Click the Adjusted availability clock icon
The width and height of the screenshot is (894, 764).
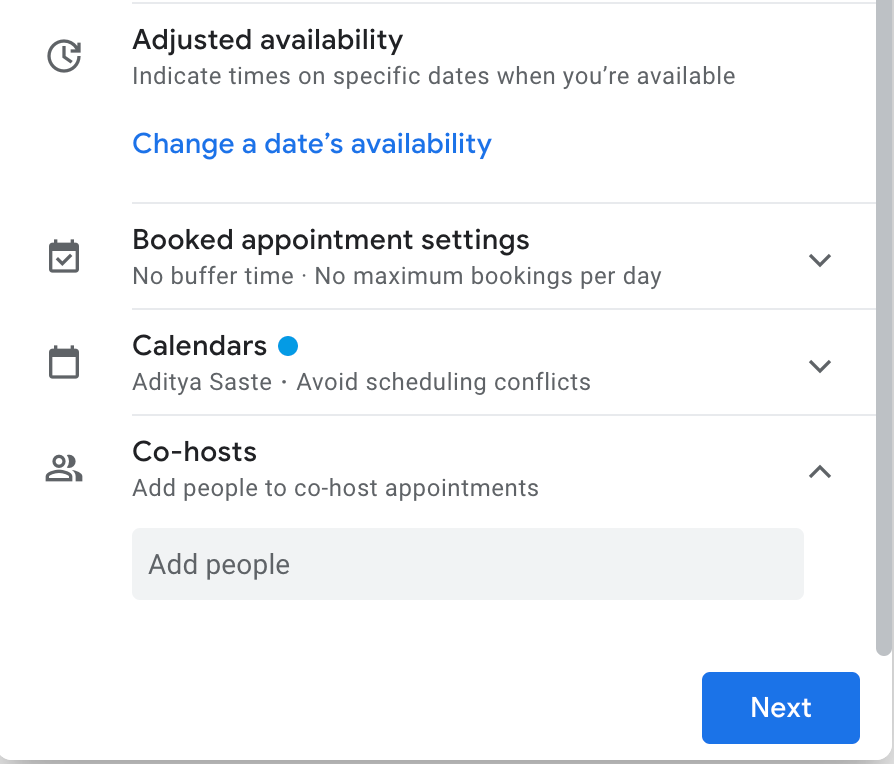pos(64,56)
